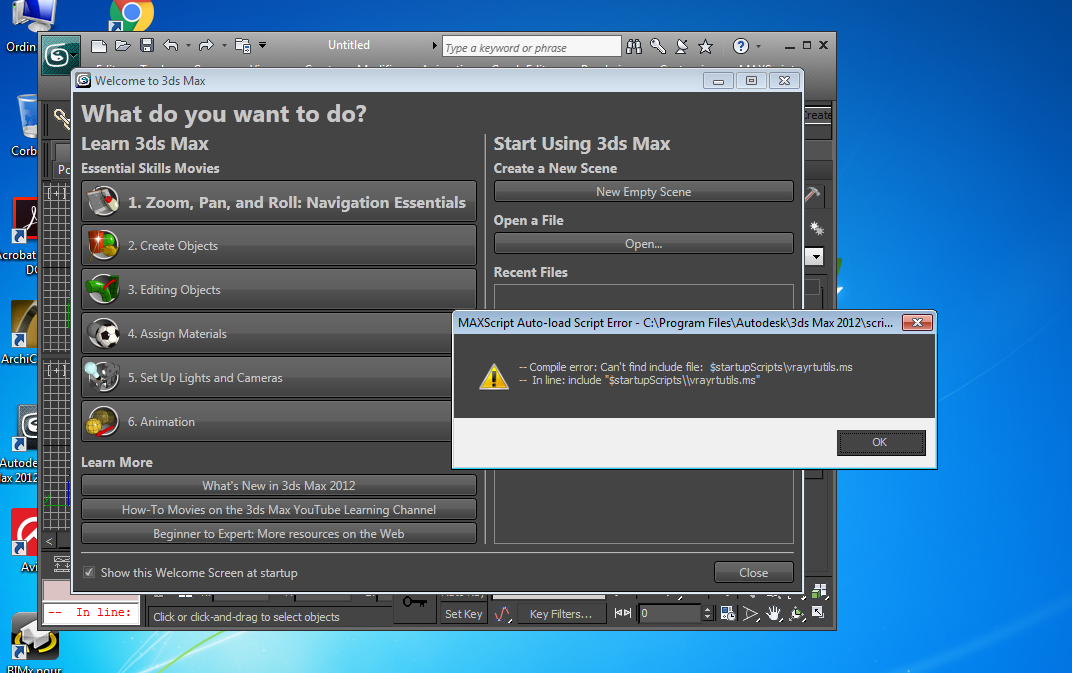The image size is (1072, 673).
Task: Click the MAXScript listener "In line:" field
Action: click(91, 613)
